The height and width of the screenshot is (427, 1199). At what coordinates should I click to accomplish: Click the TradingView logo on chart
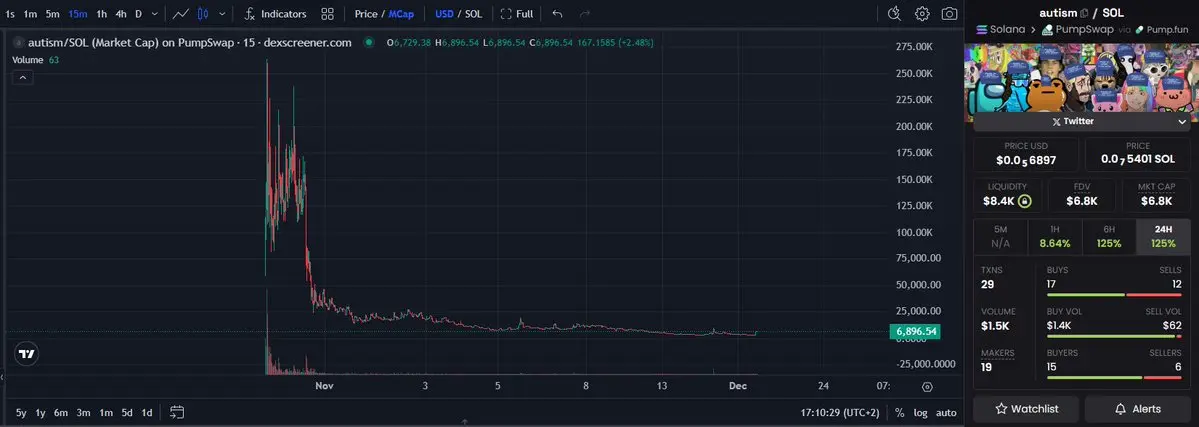click(x=27, y=354)
